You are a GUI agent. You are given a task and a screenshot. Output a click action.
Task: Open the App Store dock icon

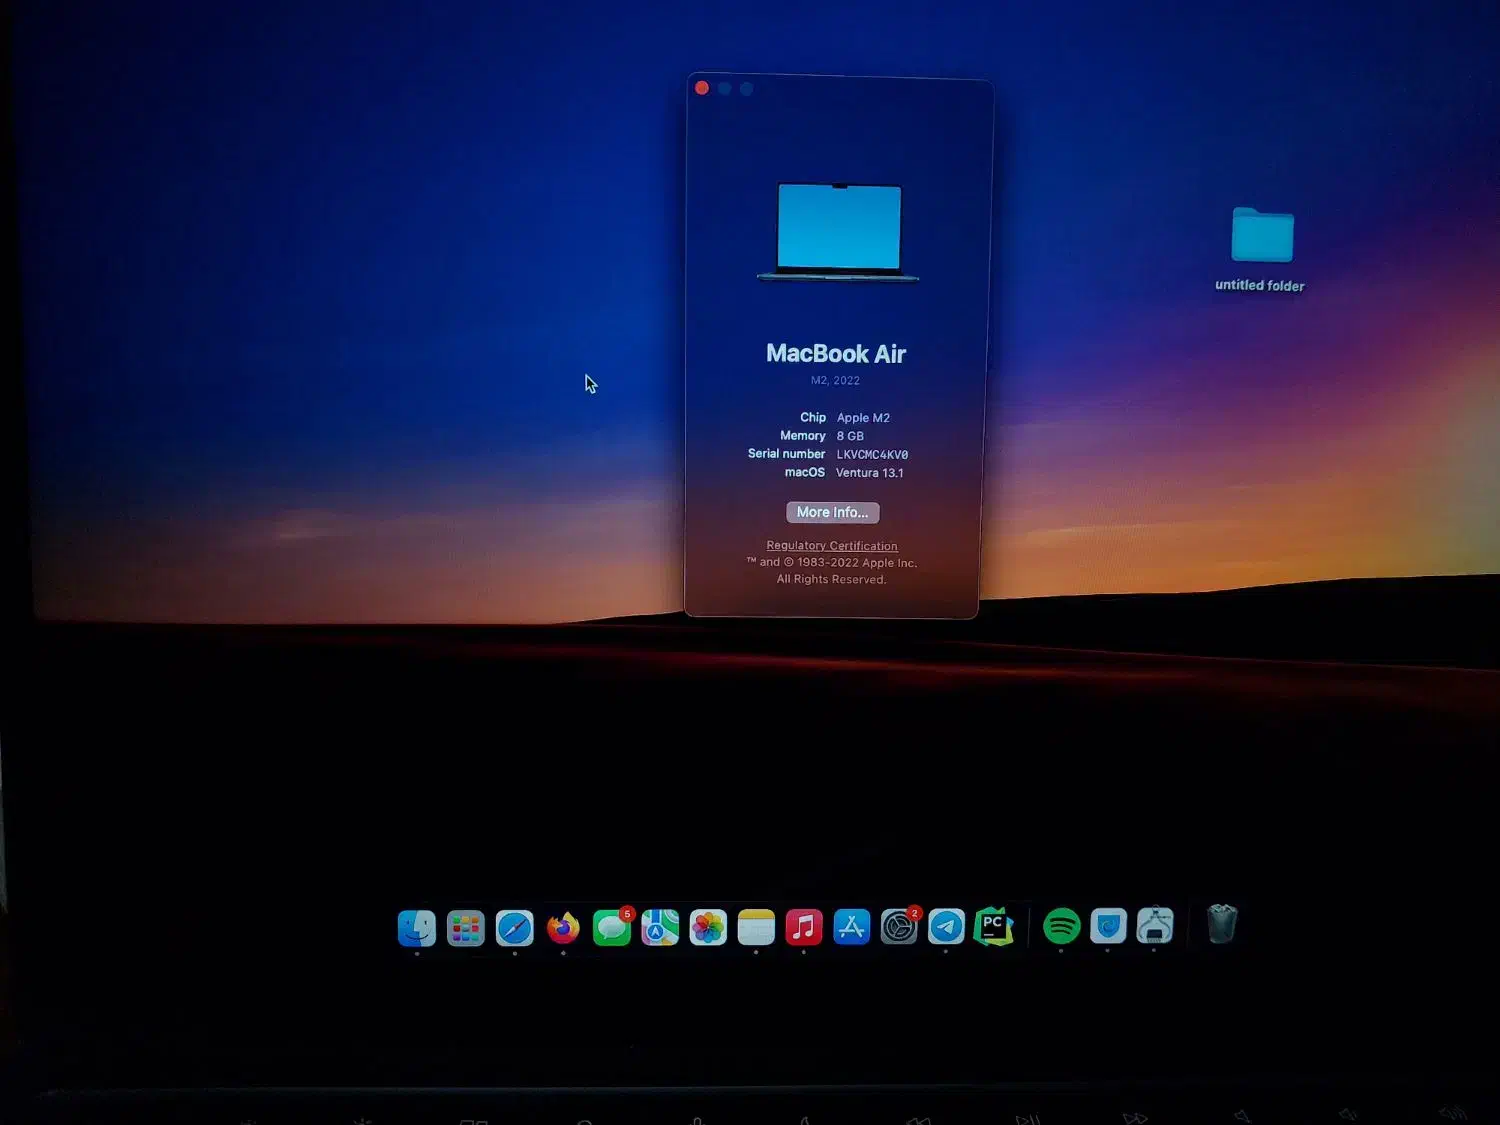852,927
